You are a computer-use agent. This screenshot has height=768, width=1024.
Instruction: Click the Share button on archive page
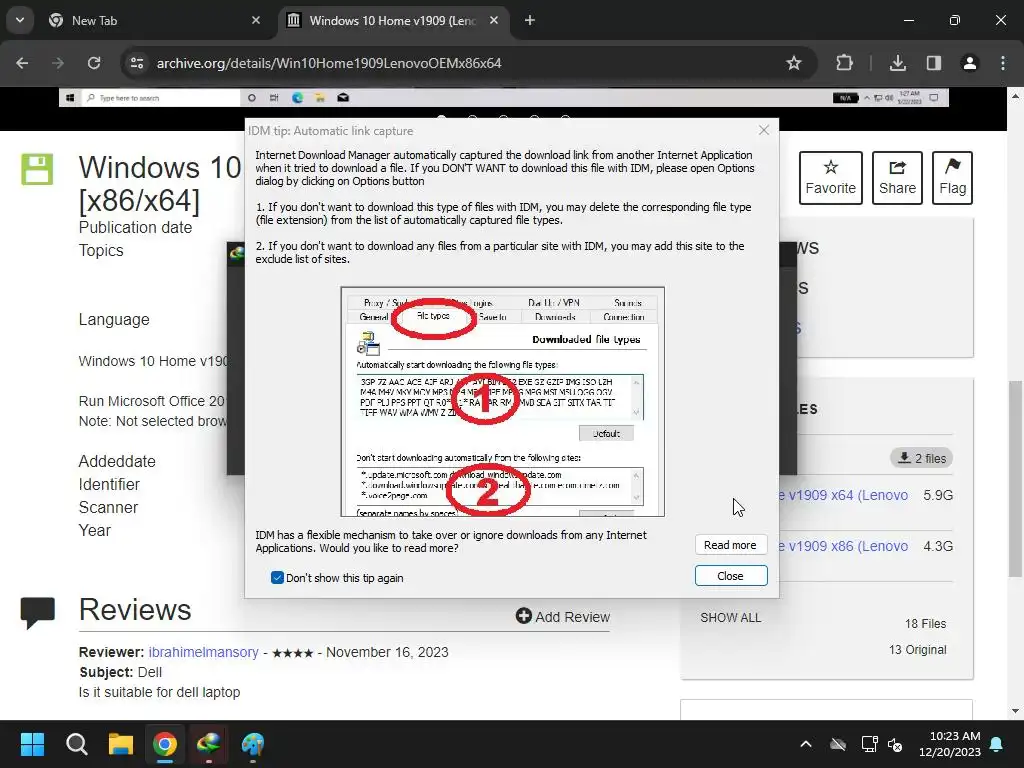[x=897, y=178]
